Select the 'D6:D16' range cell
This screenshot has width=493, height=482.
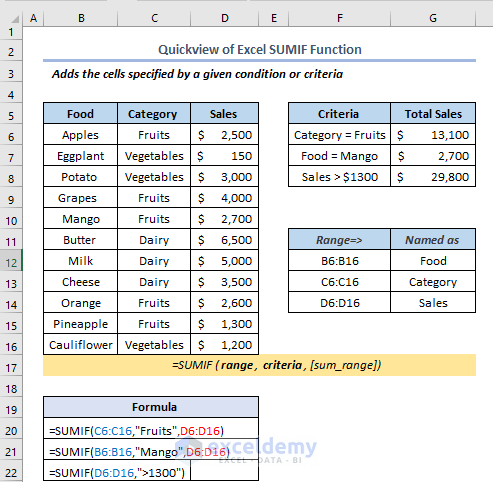339,303
